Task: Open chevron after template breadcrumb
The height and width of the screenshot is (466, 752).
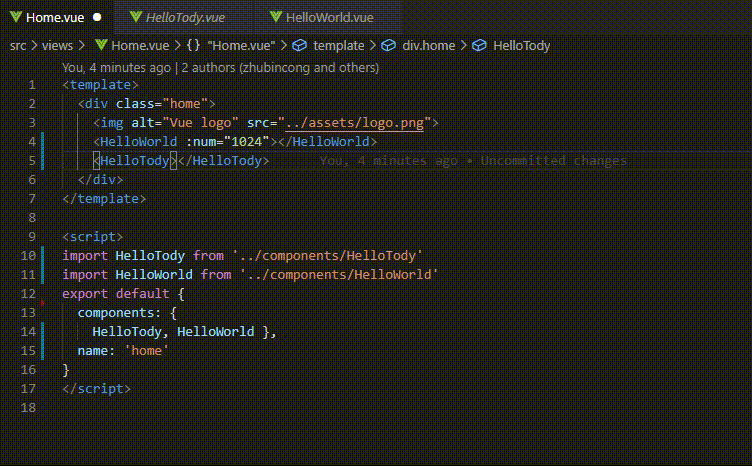Action: [x=373, y=46]
